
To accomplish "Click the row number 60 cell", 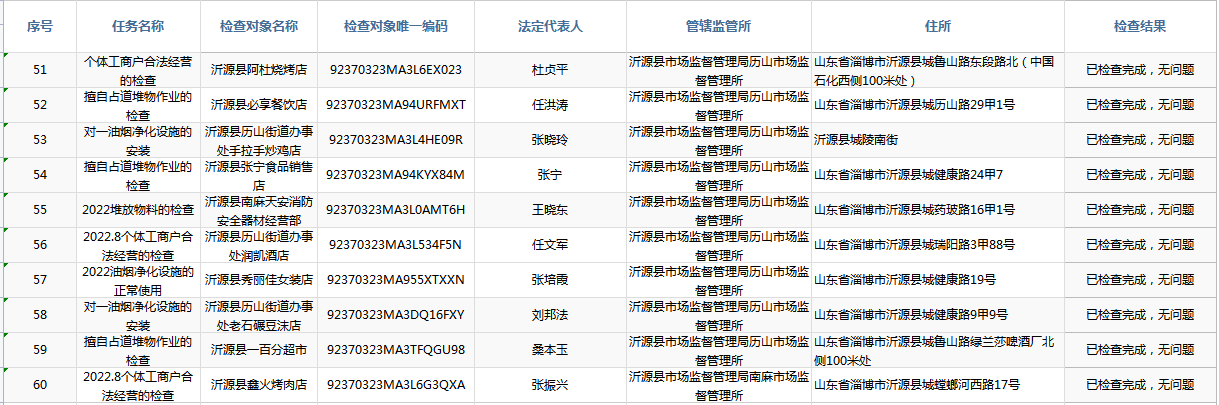I will coord(39,385).
